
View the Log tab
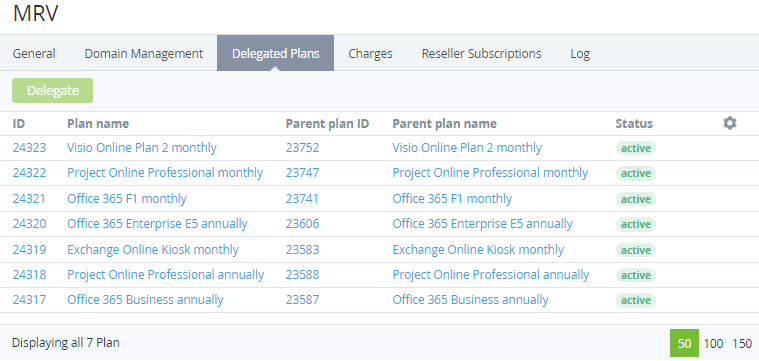(x=580, y=53)
